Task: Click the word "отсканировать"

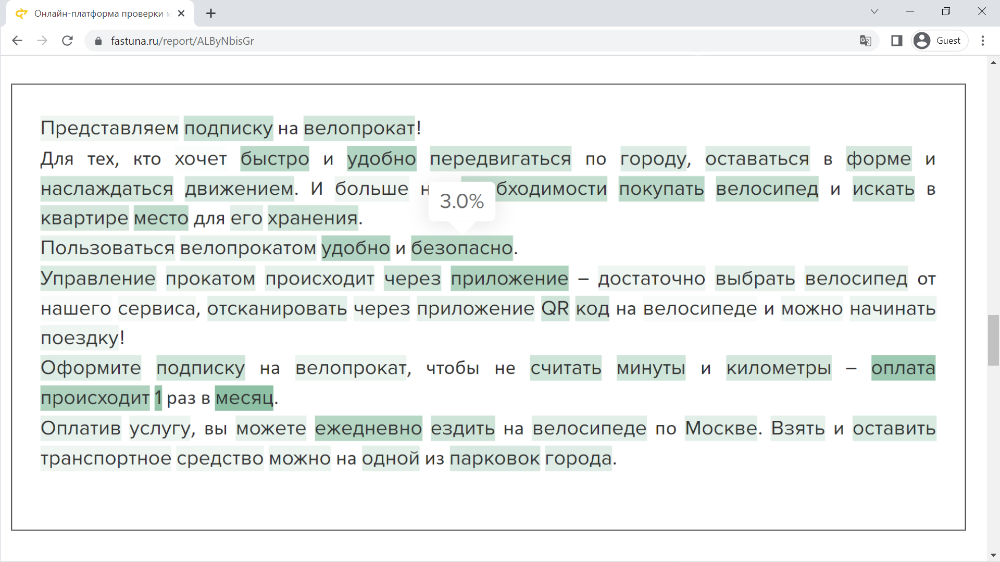Action: point(277,309)
